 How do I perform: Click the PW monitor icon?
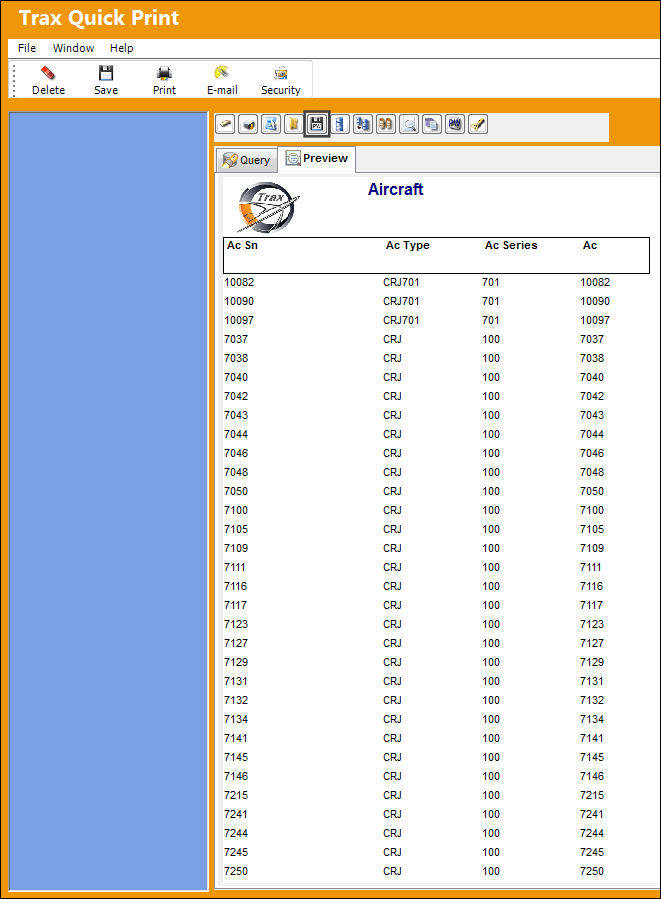pyautogui.click(x=455, y=124)
